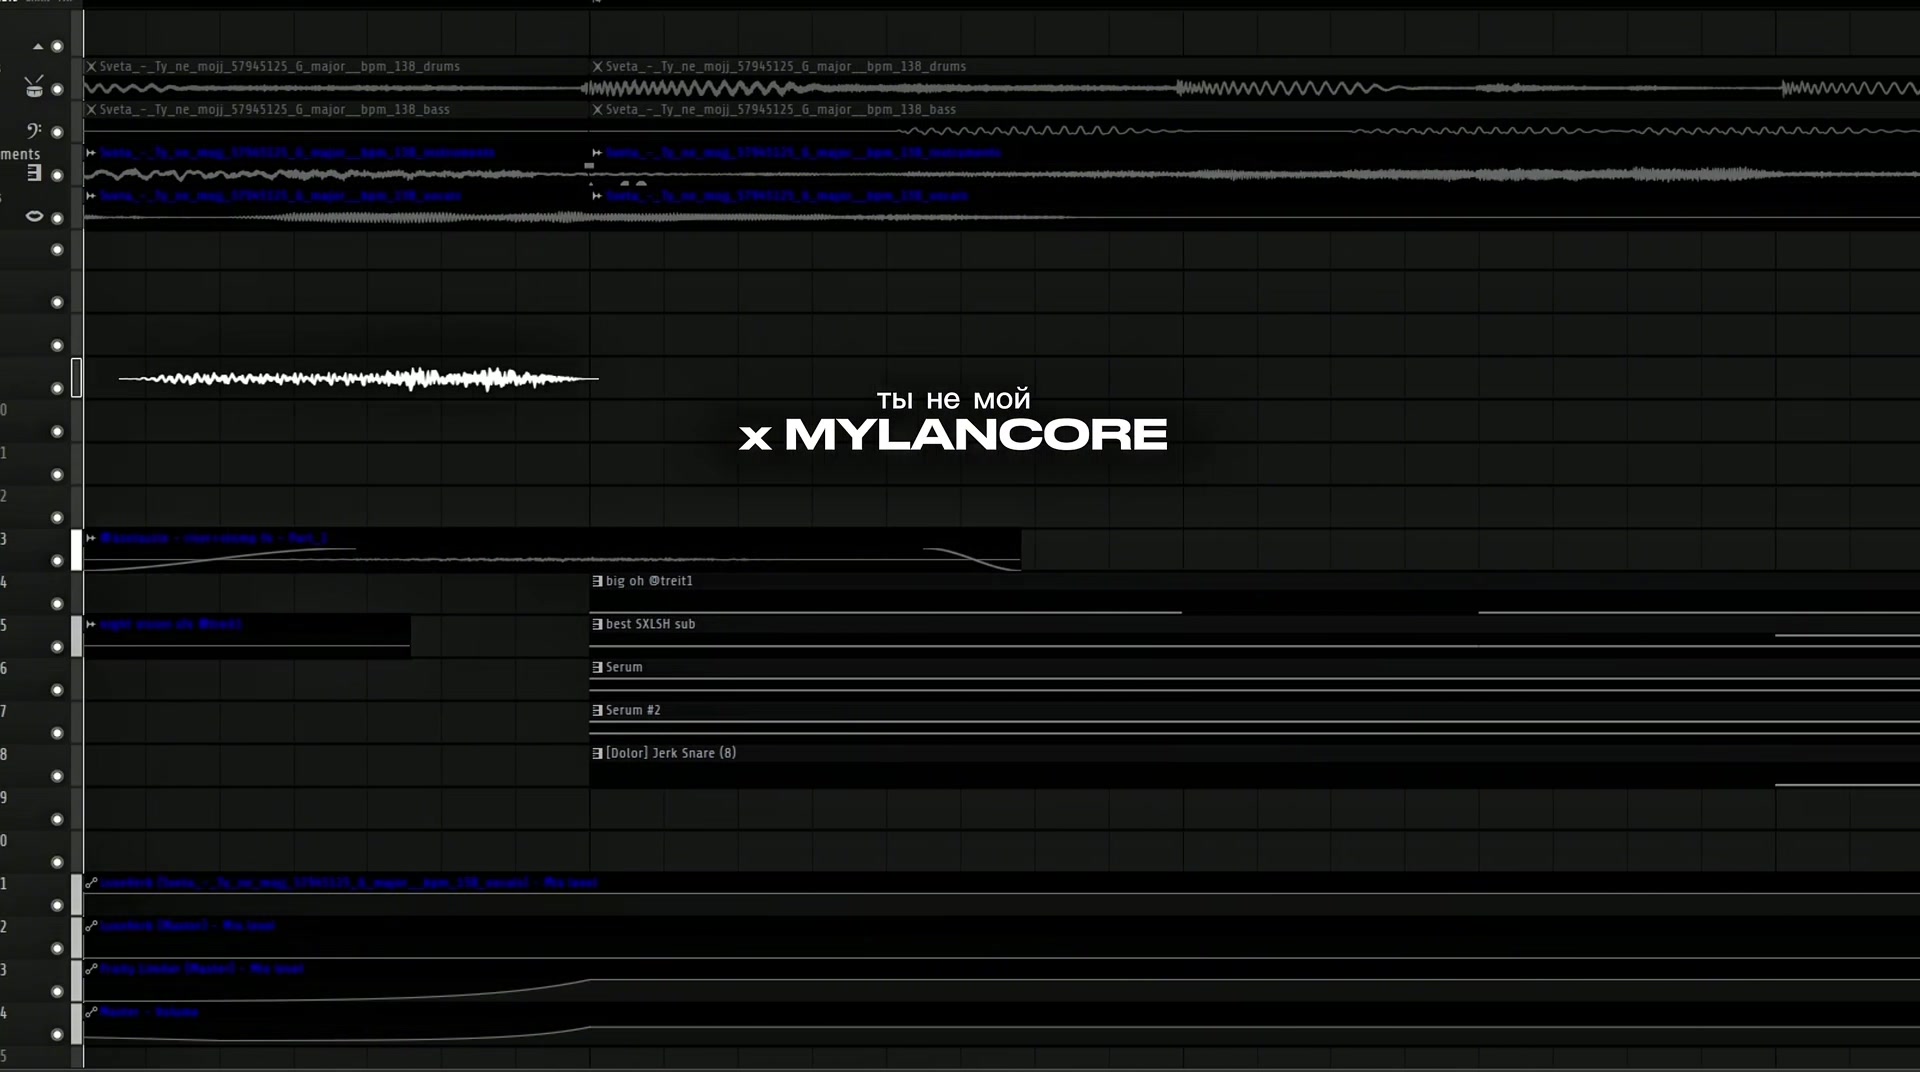Click the audio clip icon of the first clip on the piano-keys track

tap(91, 152)
